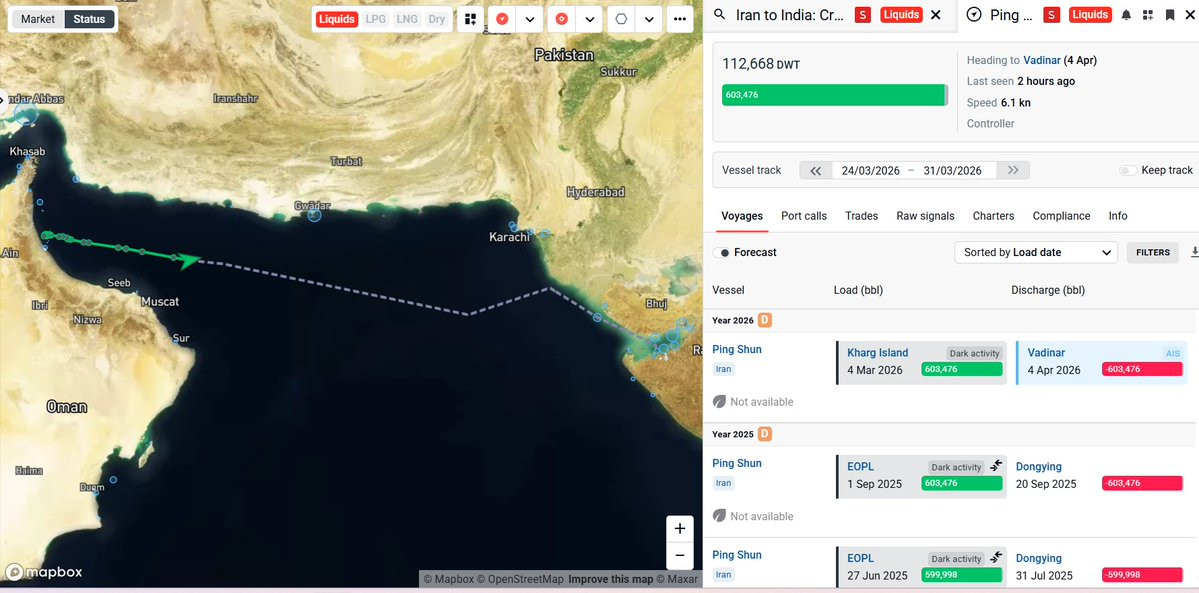Click the red diamond layer icon

tap(562, 19)
